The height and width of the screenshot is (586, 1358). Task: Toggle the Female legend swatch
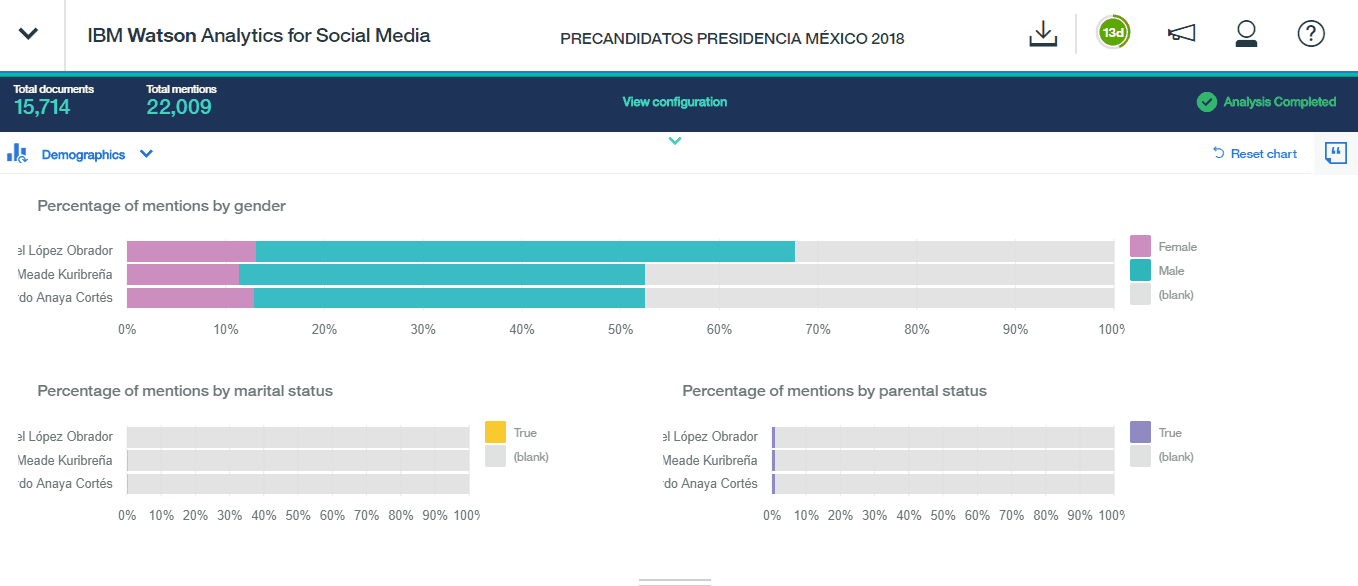coord(1140,246)
